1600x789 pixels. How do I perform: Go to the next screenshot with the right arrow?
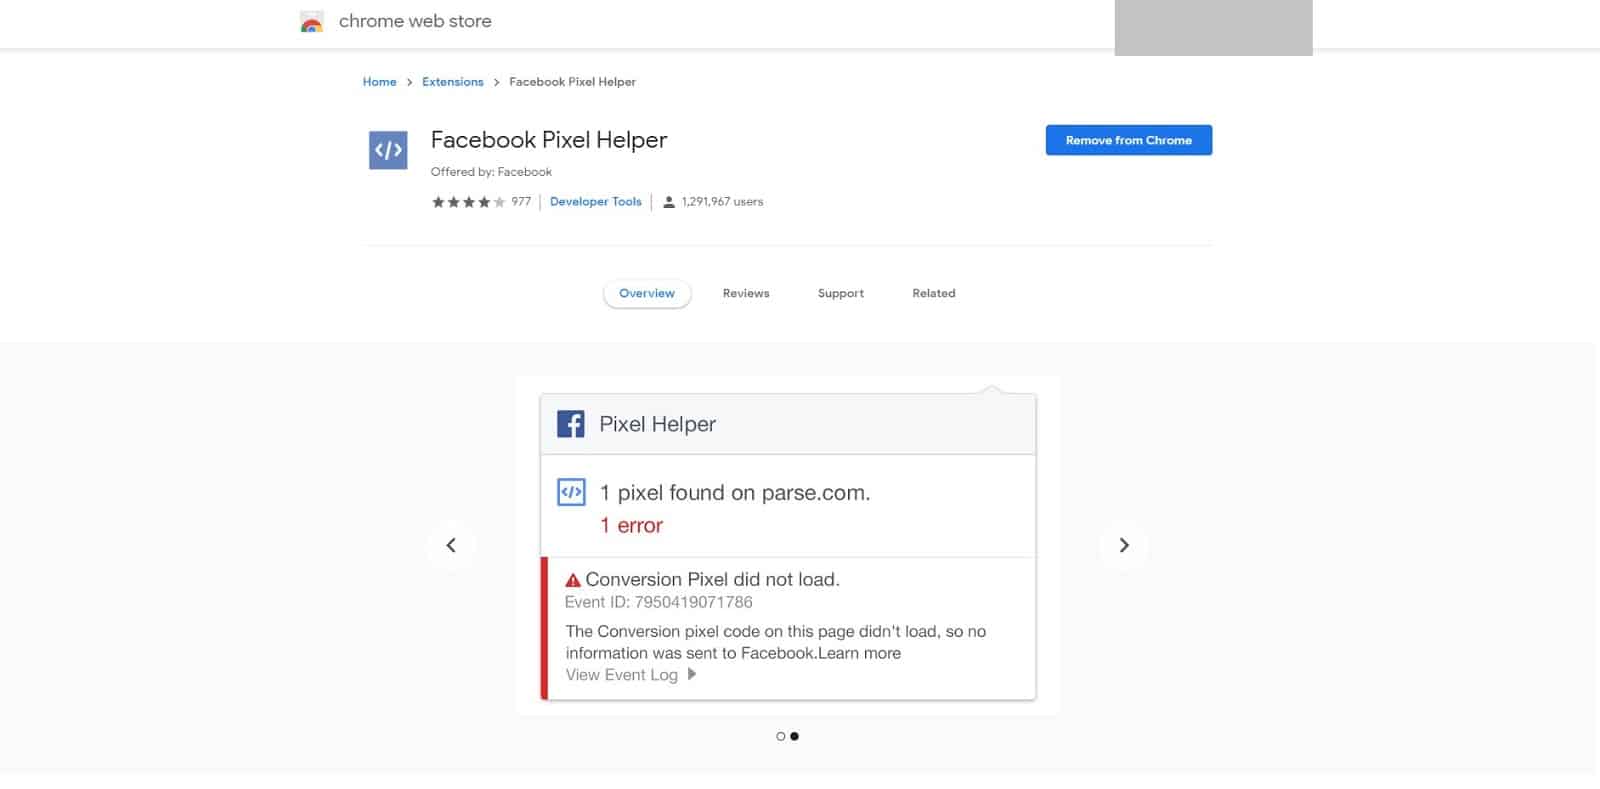(x=1124, y=545)
